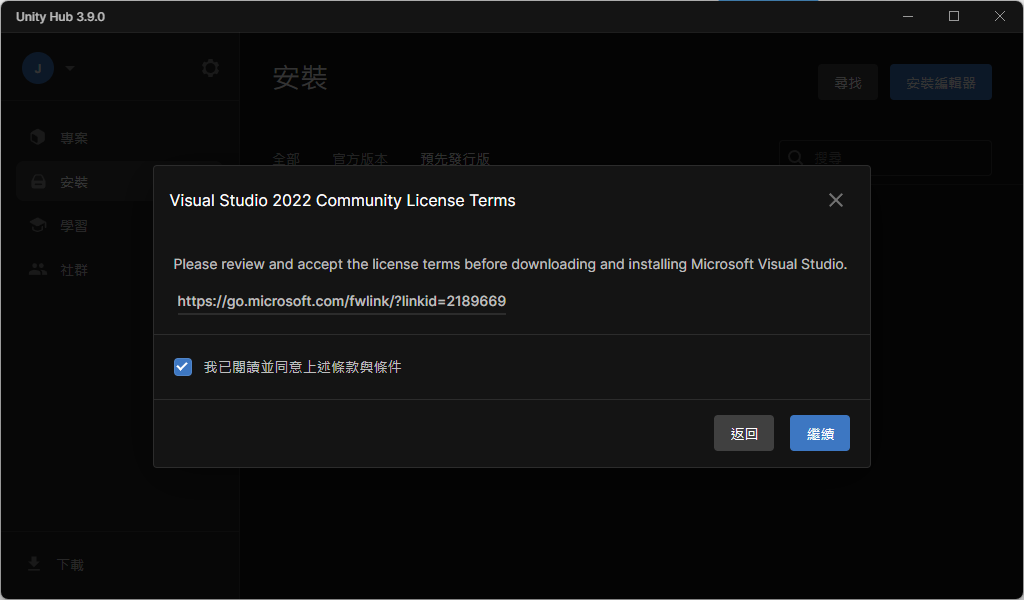Focus the 搜尋 search field
Image resolution: width=1024 pixels, height=600 pixels.
coord(885,157)
